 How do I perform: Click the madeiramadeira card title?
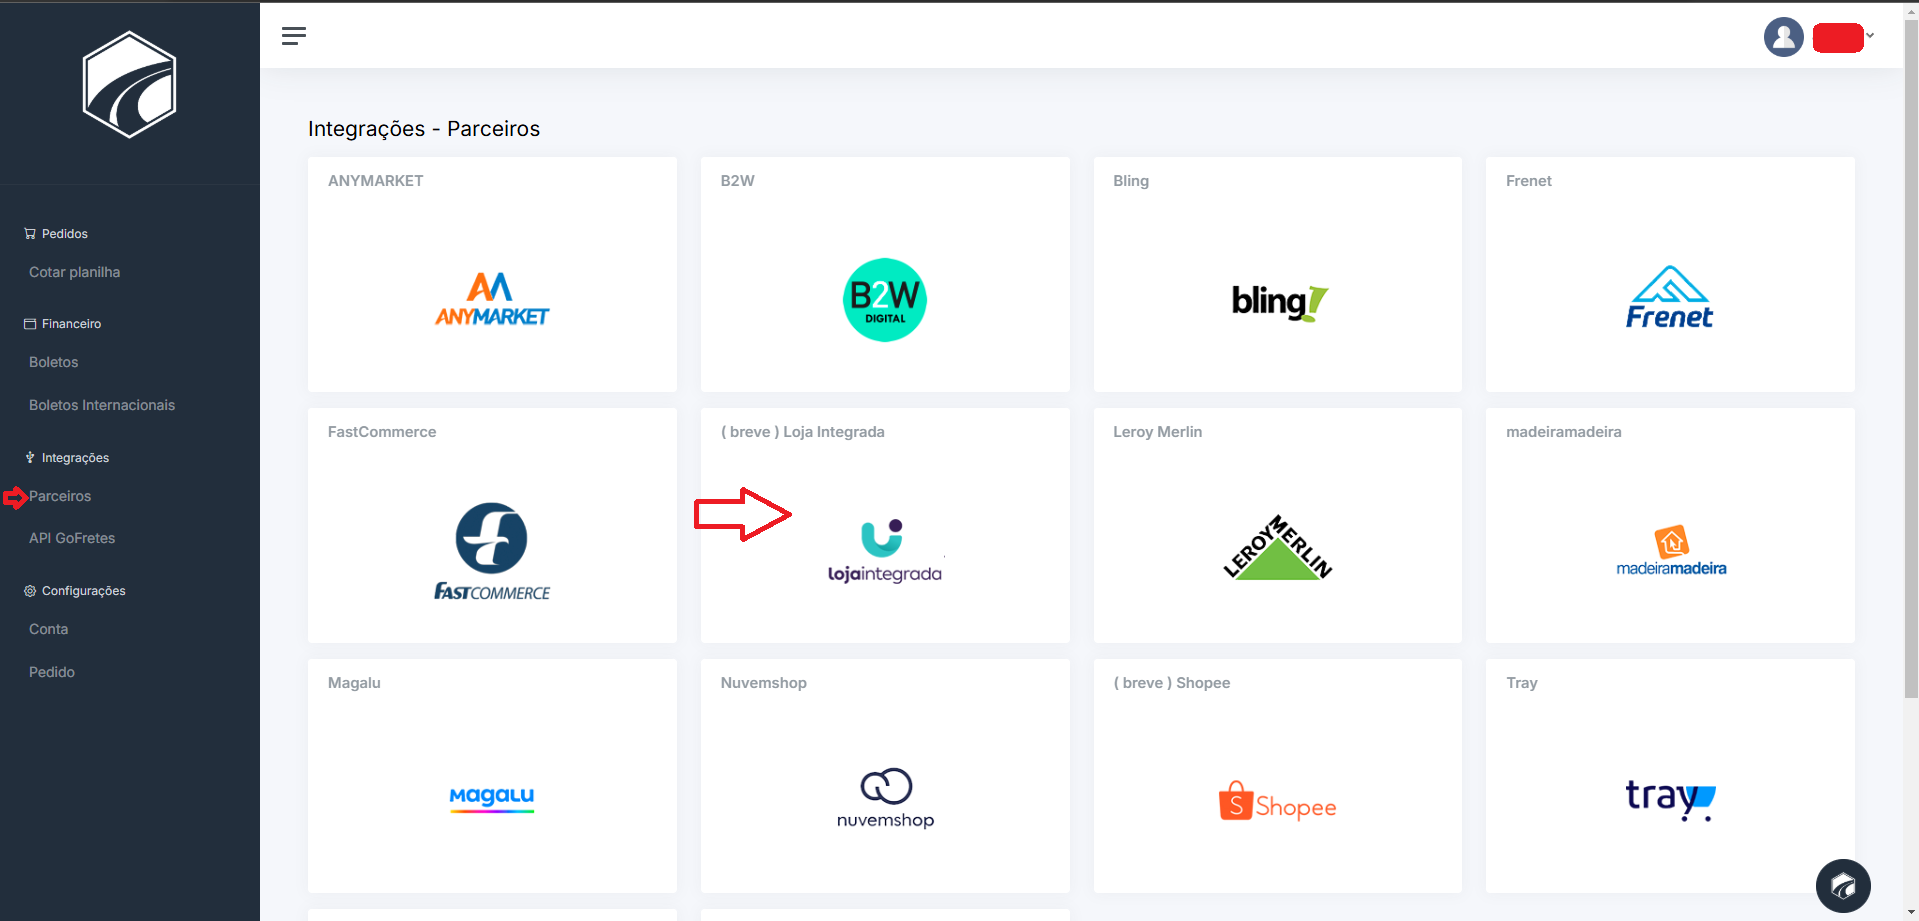(x=1564, y=432)
